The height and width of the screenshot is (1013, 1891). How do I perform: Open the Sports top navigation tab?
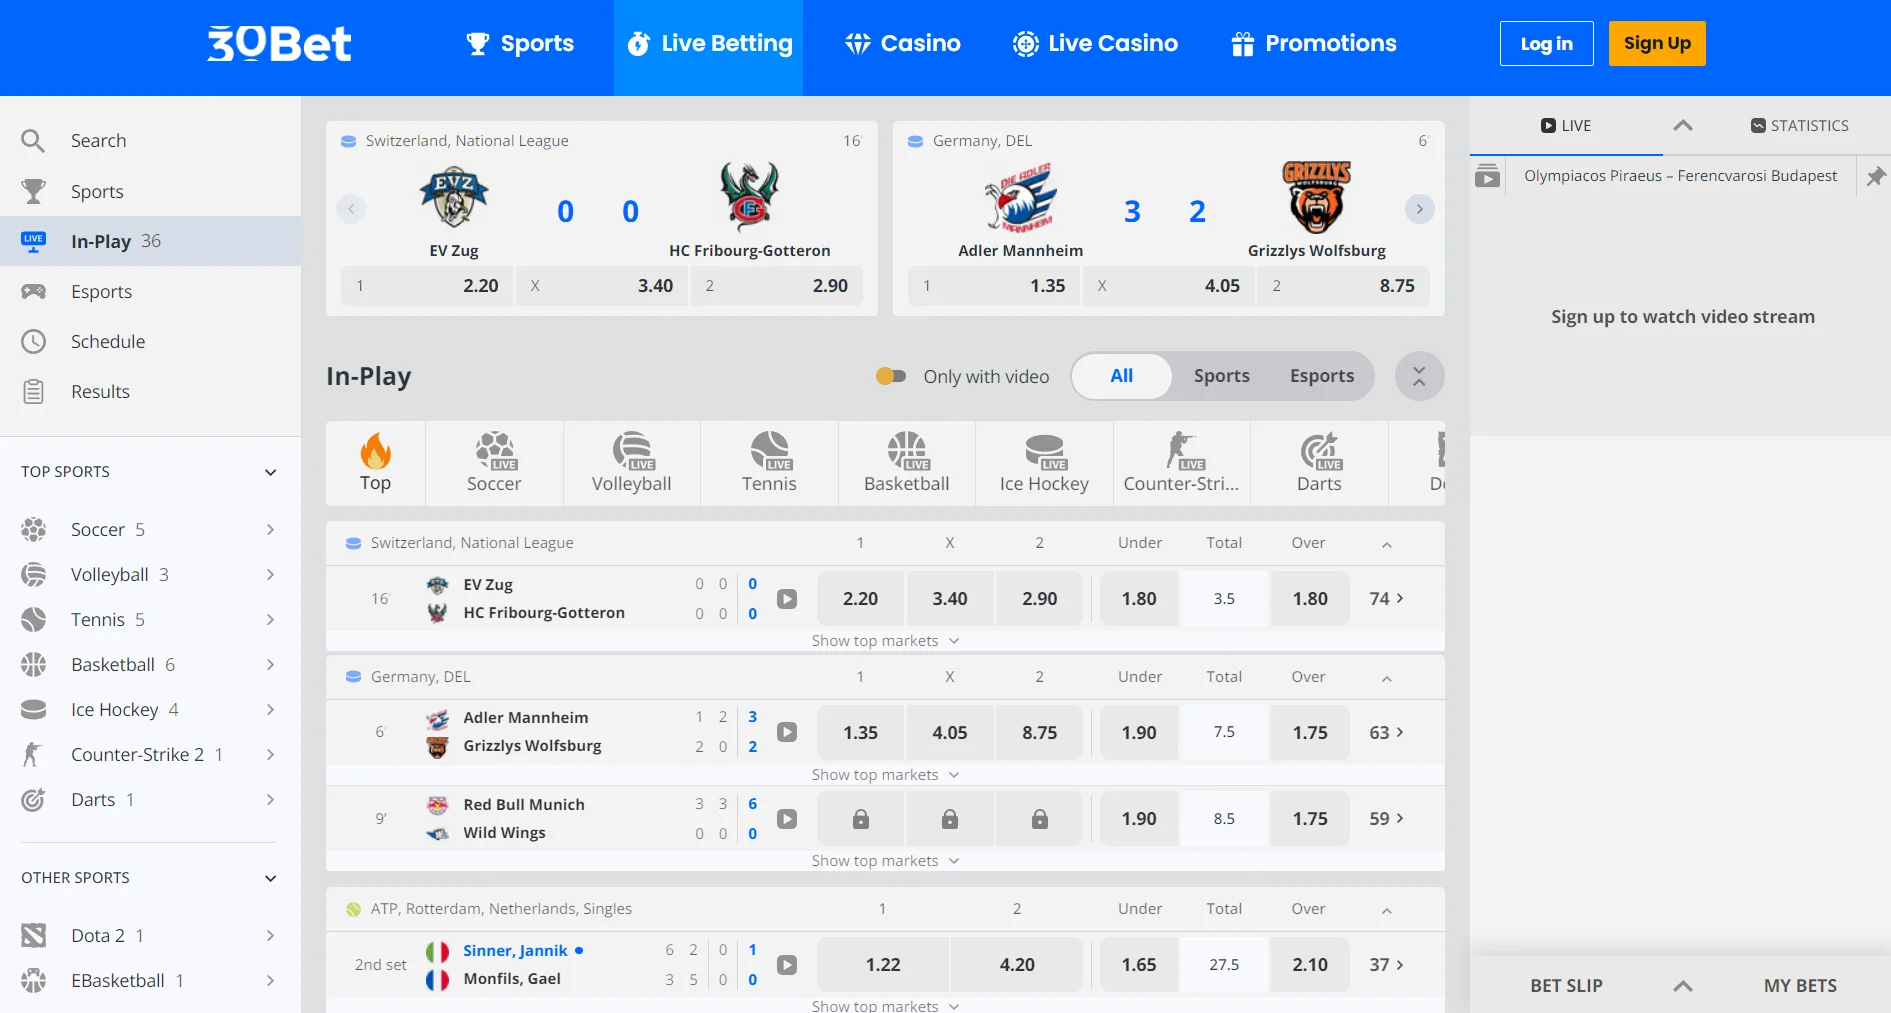[x=520, y=44]
